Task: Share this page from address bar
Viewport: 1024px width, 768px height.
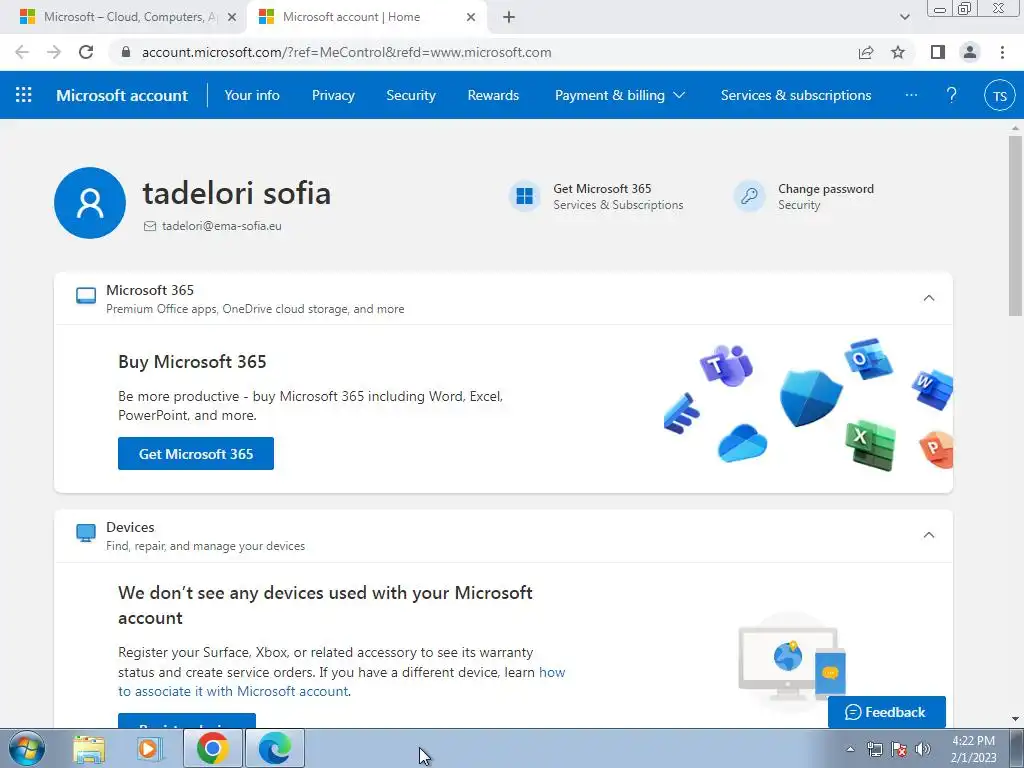Action: coord(866,52)
